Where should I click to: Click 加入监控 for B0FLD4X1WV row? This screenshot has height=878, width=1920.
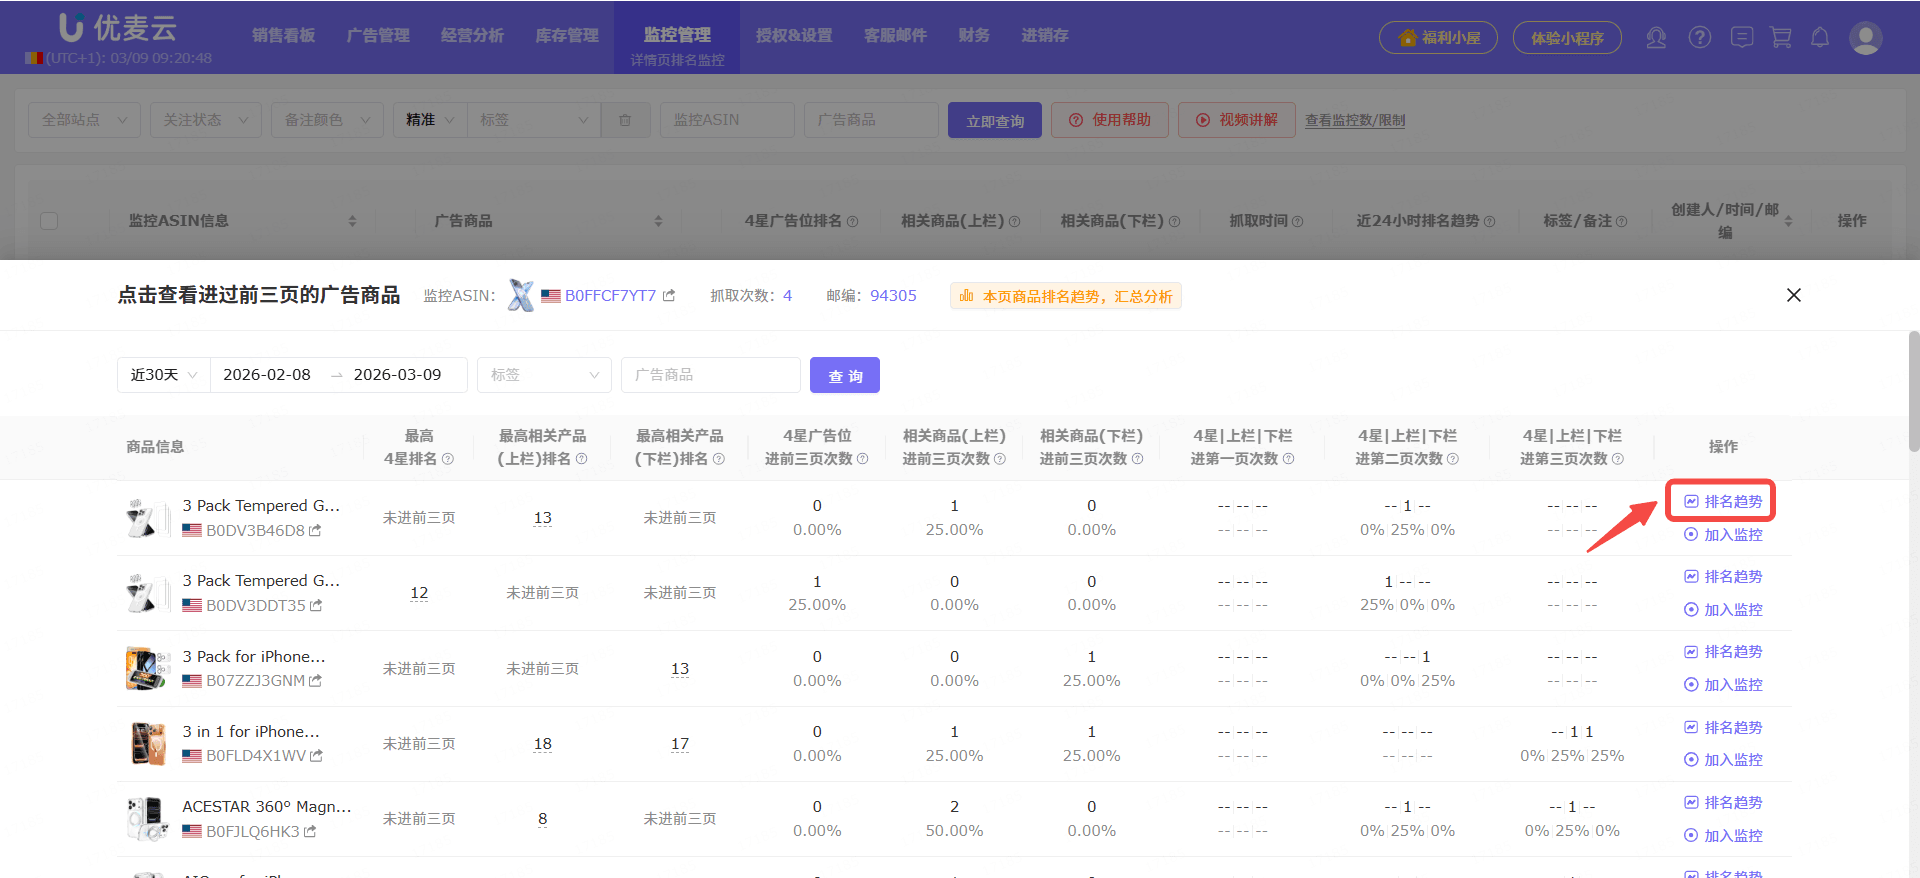(1723, 759)
